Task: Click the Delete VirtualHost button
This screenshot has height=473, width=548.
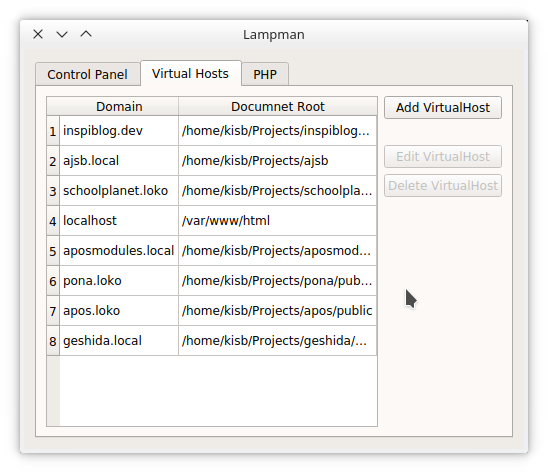Action: (x=443, y=186)
